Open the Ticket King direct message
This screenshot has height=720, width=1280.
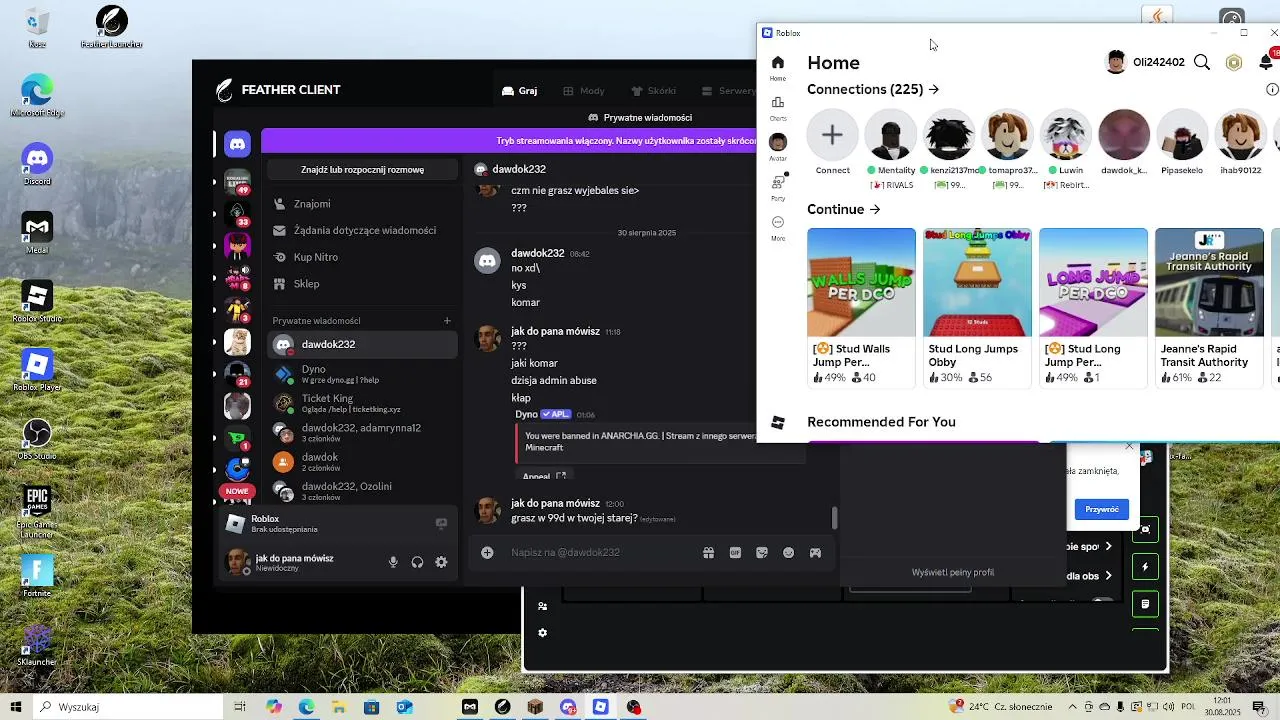[363, 404]
